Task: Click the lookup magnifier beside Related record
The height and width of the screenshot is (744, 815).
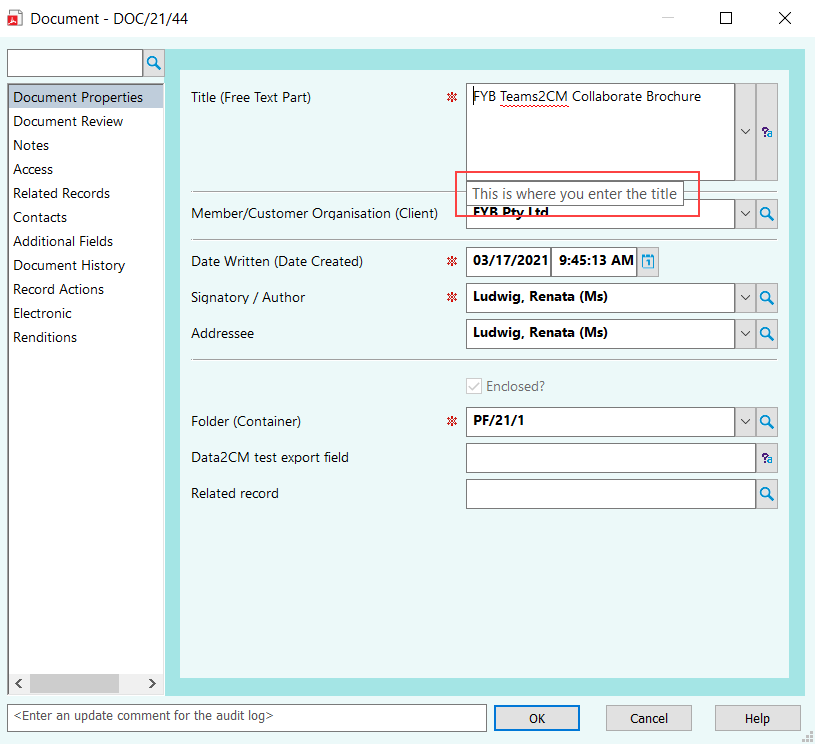Action: (x=766, y=493)
